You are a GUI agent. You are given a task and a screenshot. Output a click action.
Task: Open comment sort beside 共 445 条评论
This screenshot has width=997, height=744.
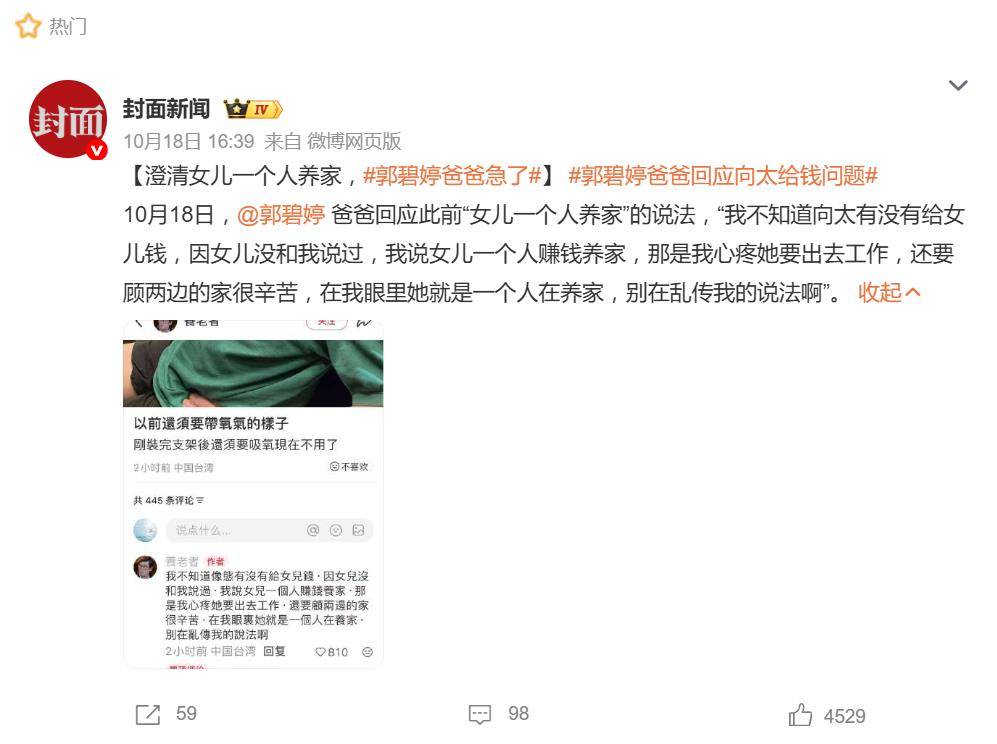(200, 500)
